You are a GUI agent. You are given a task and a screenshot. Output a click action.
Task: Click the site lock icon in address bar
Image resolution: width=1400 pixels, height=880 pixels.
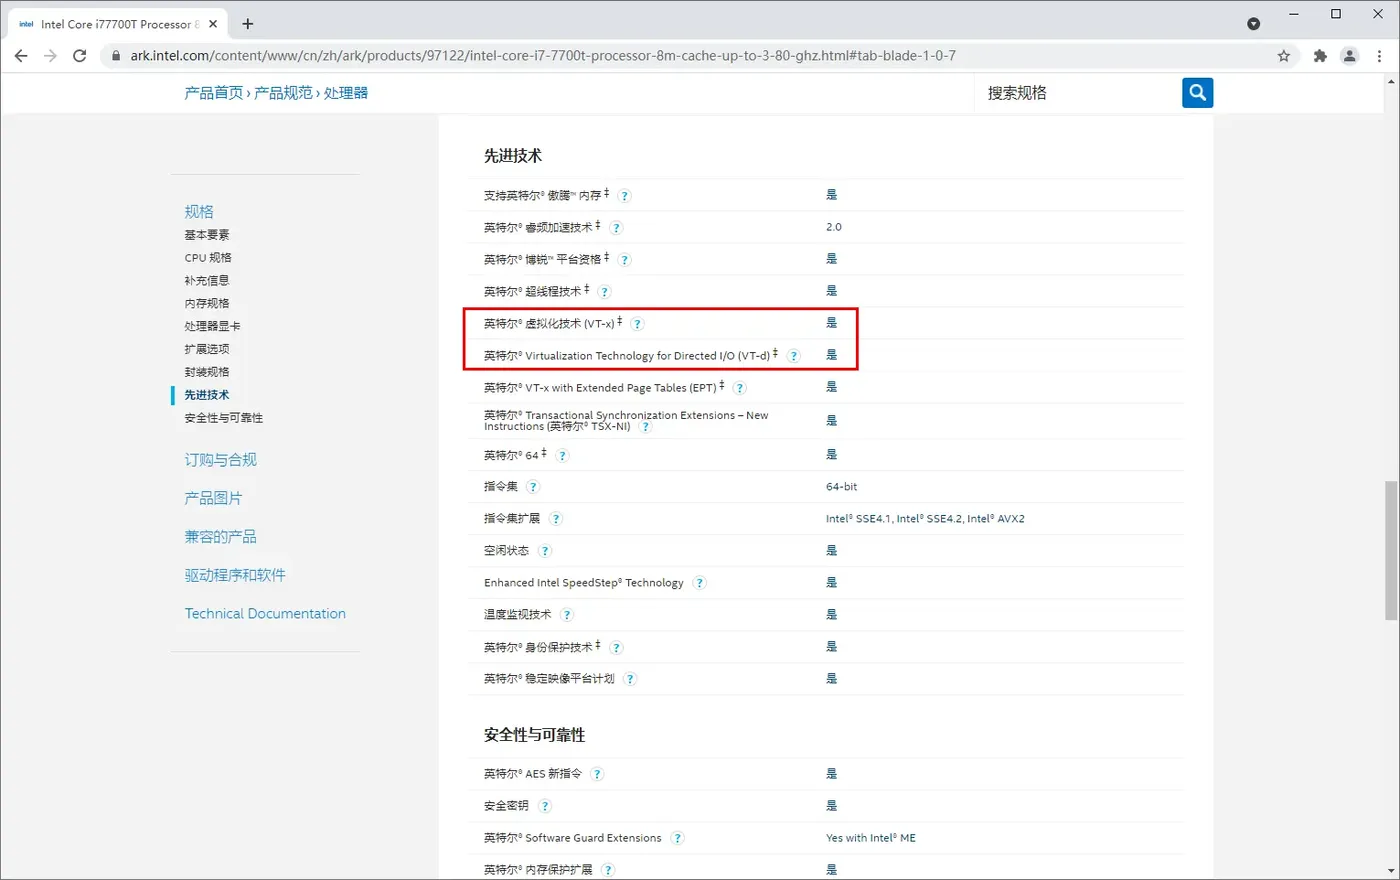click(116, 56)
